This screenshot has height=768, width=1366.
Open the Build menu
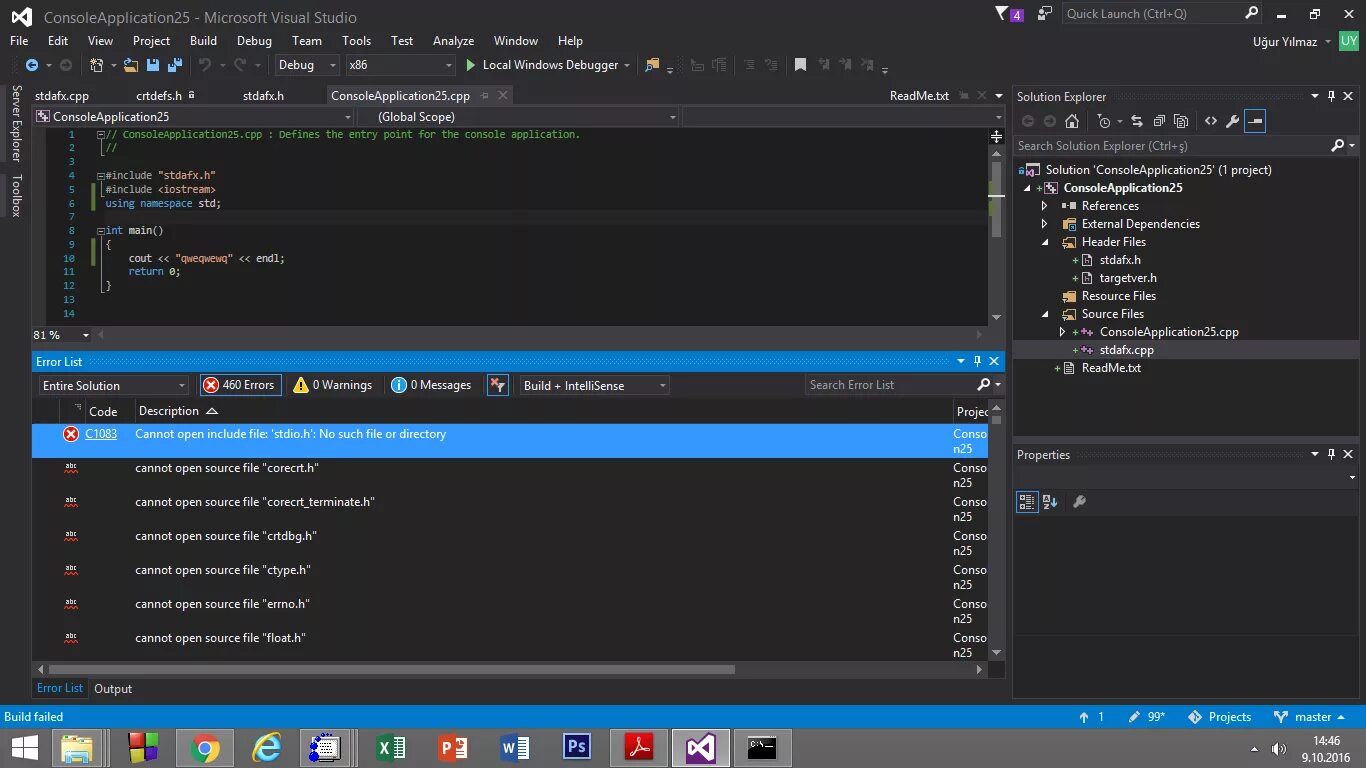[x=203, y=41]
